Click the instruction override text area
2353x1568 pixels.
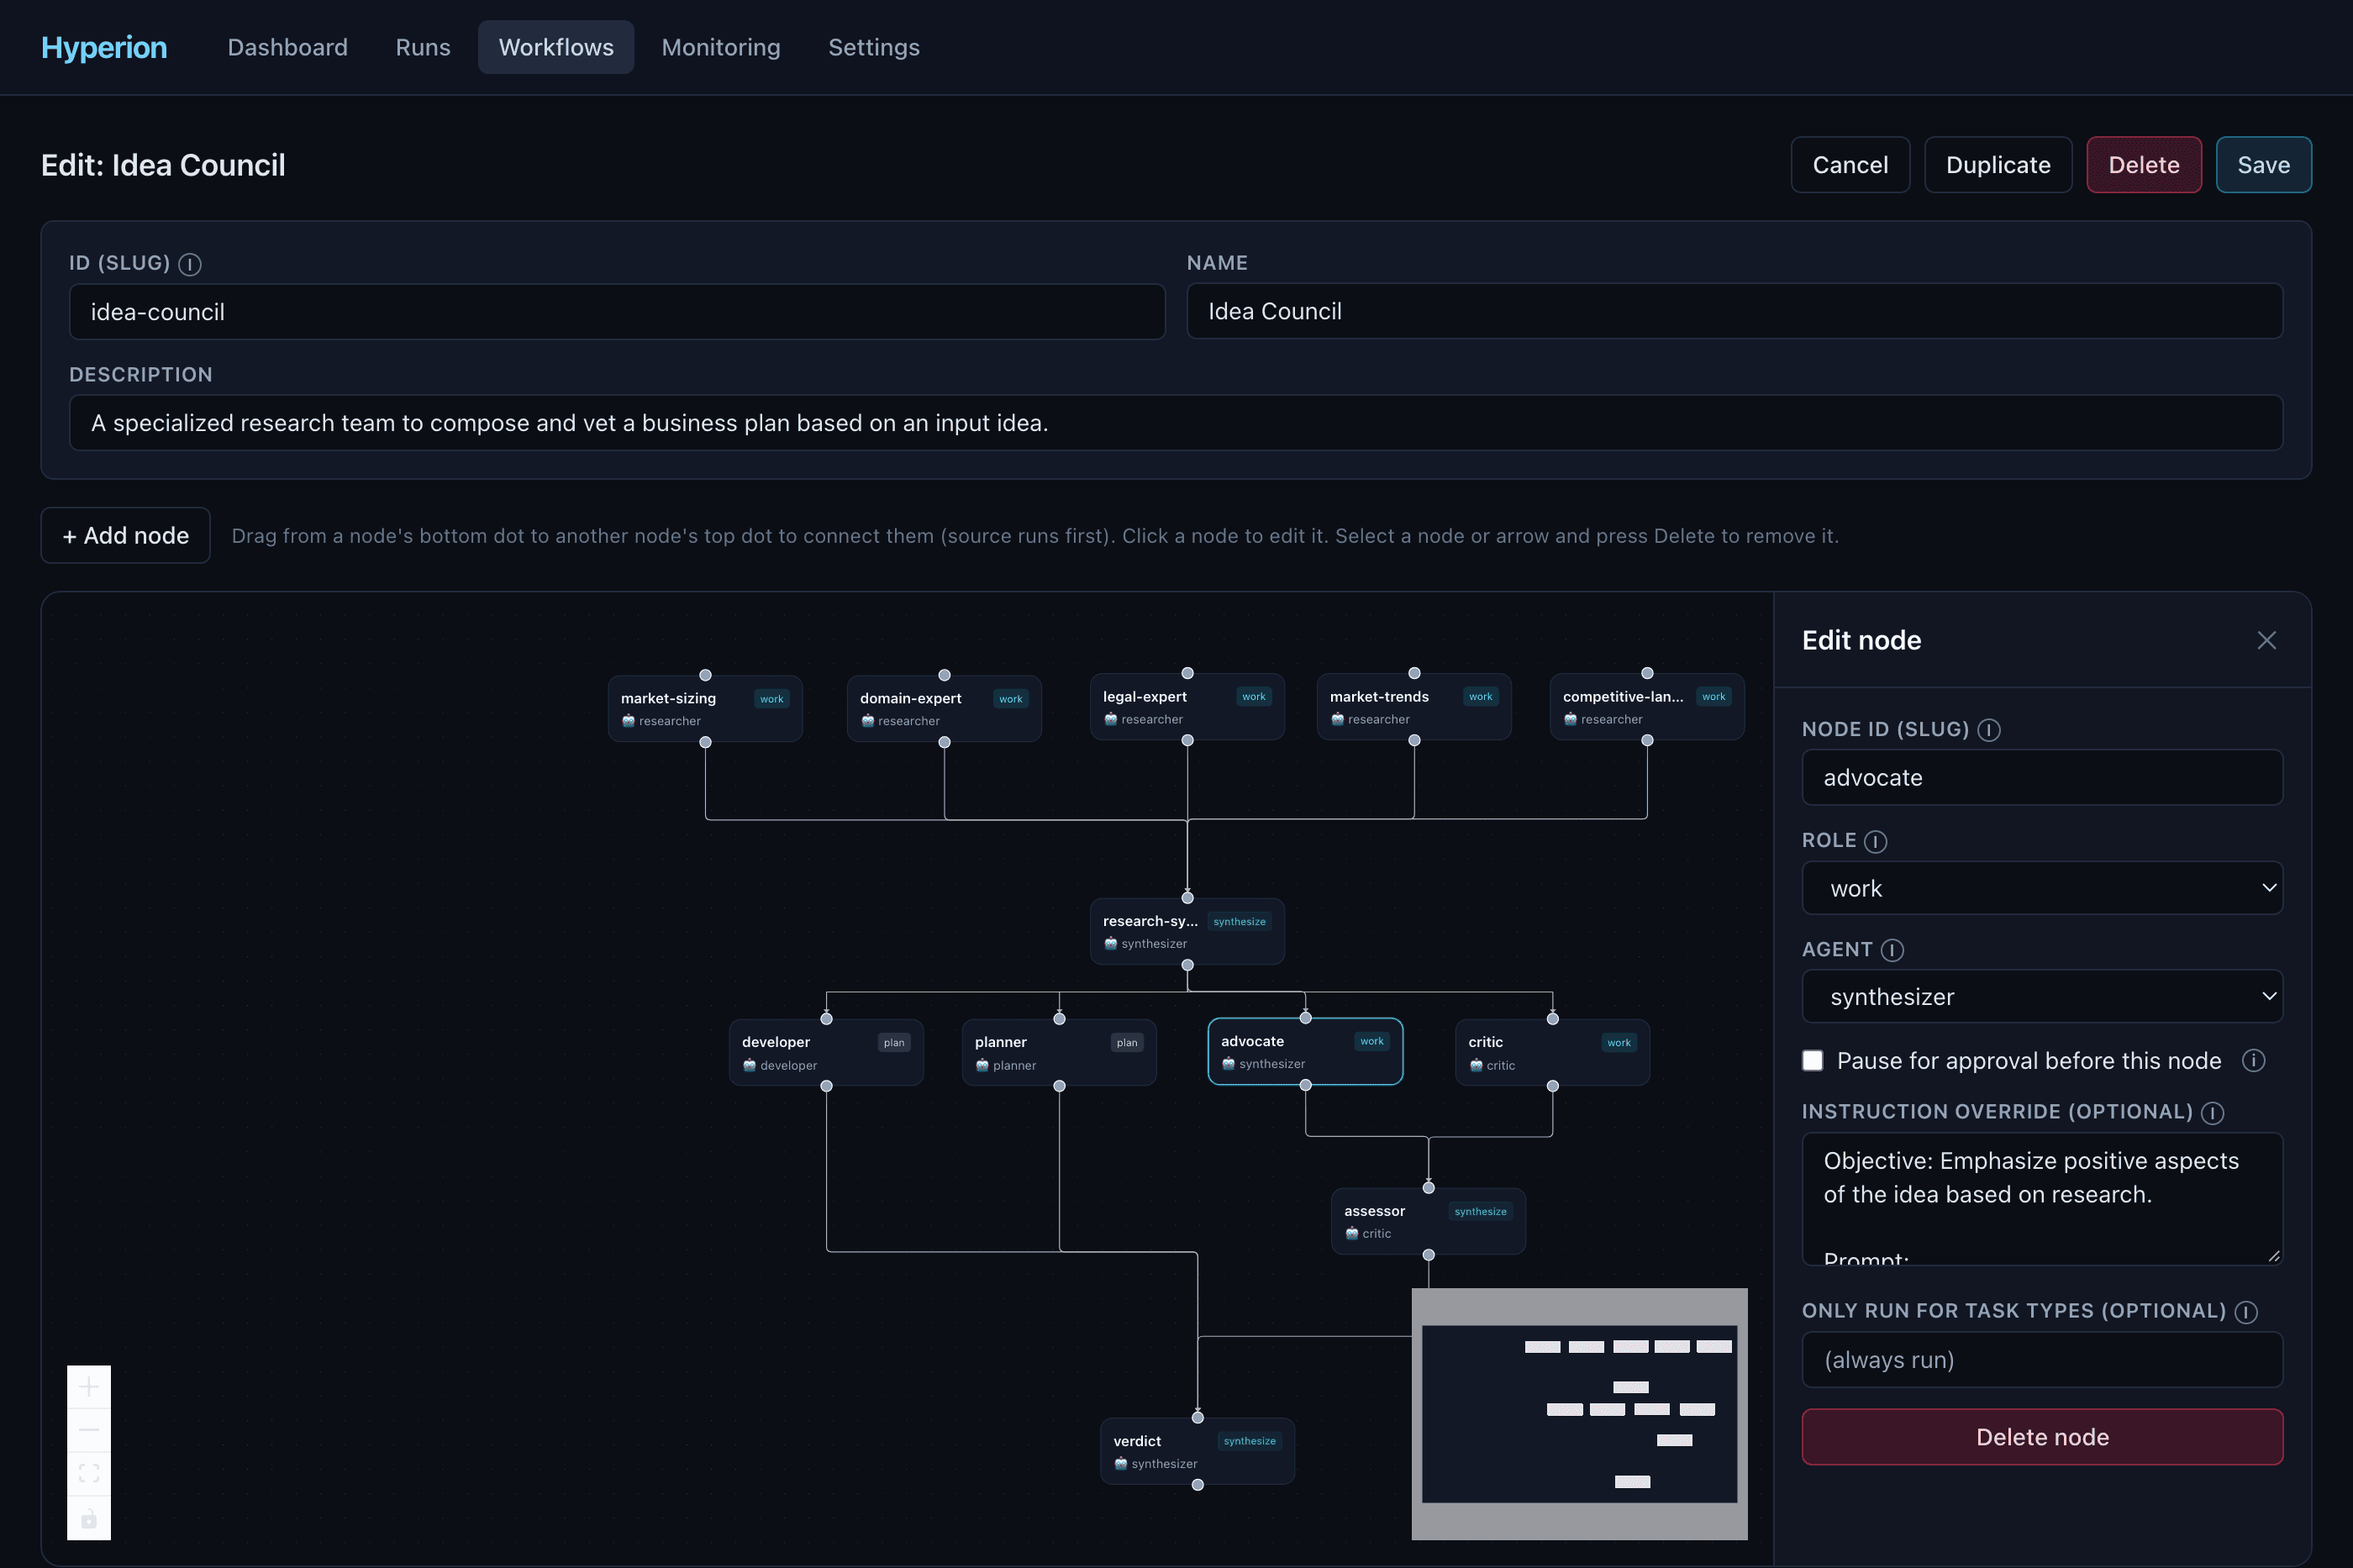click(2042, 1199)
